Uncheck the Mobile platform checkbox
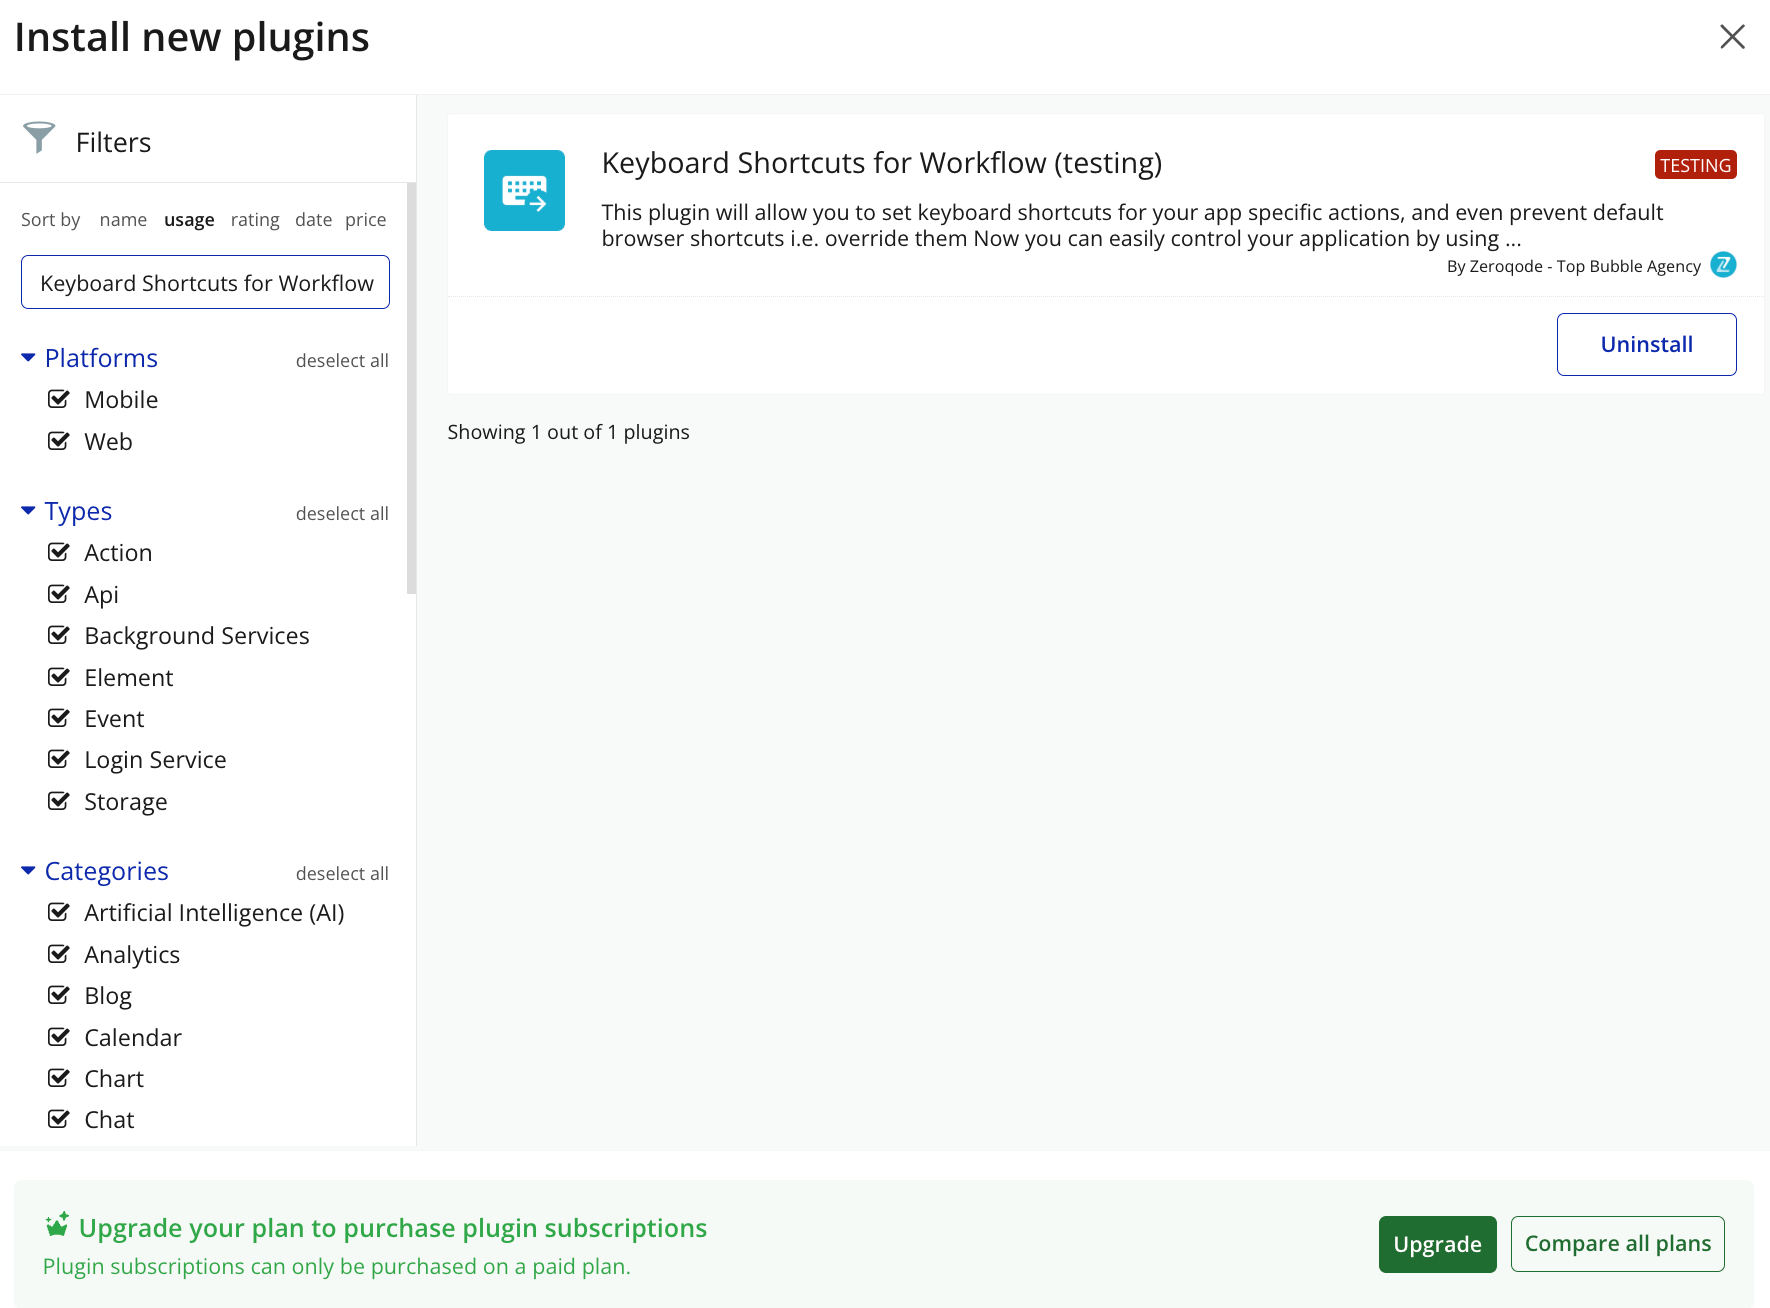Screen dimensions: 1770x1308 59,399
